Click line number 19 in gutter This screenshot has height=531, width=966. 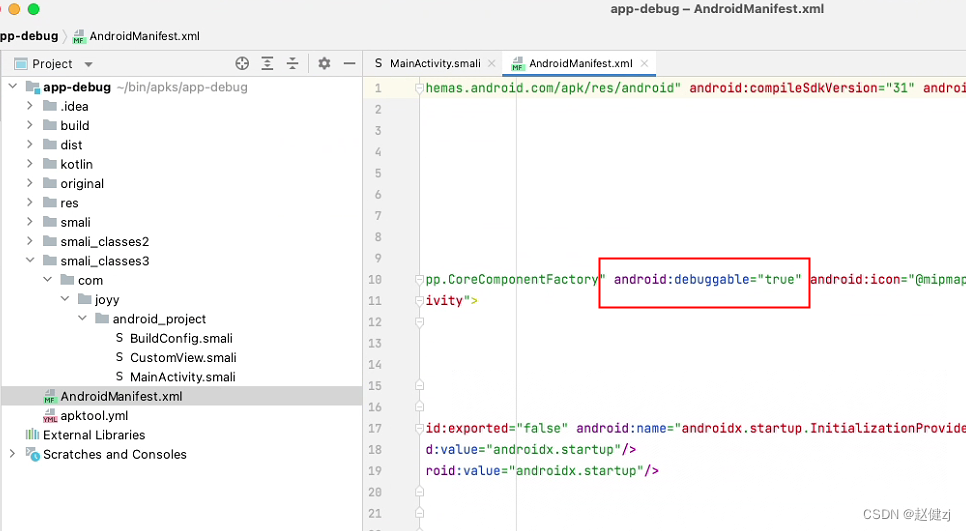click(x=375, y=471)
